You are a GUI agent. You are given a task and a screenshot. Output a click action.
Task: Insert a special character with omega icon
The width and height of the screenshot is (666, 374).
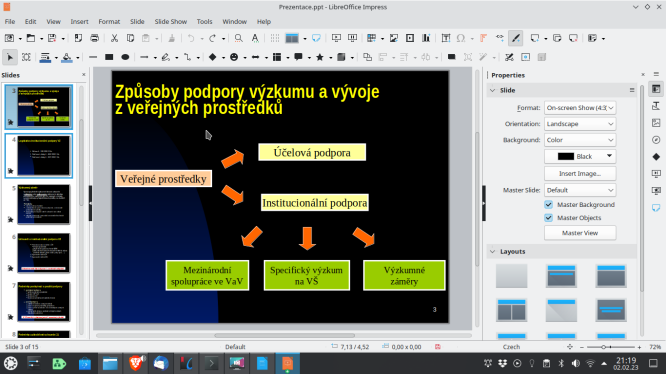tap(461, 38)
